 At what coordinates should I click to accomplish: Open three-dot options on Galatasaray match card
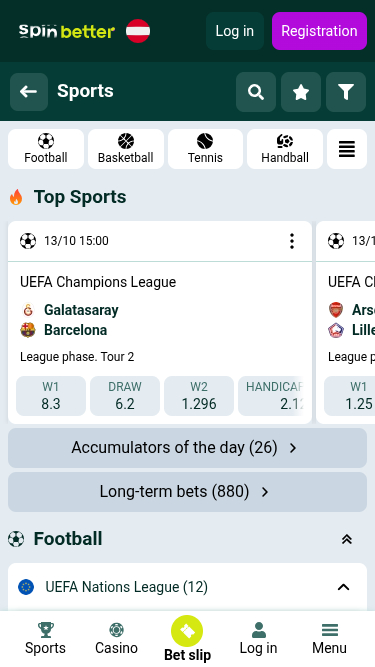[x=292, y=241]
